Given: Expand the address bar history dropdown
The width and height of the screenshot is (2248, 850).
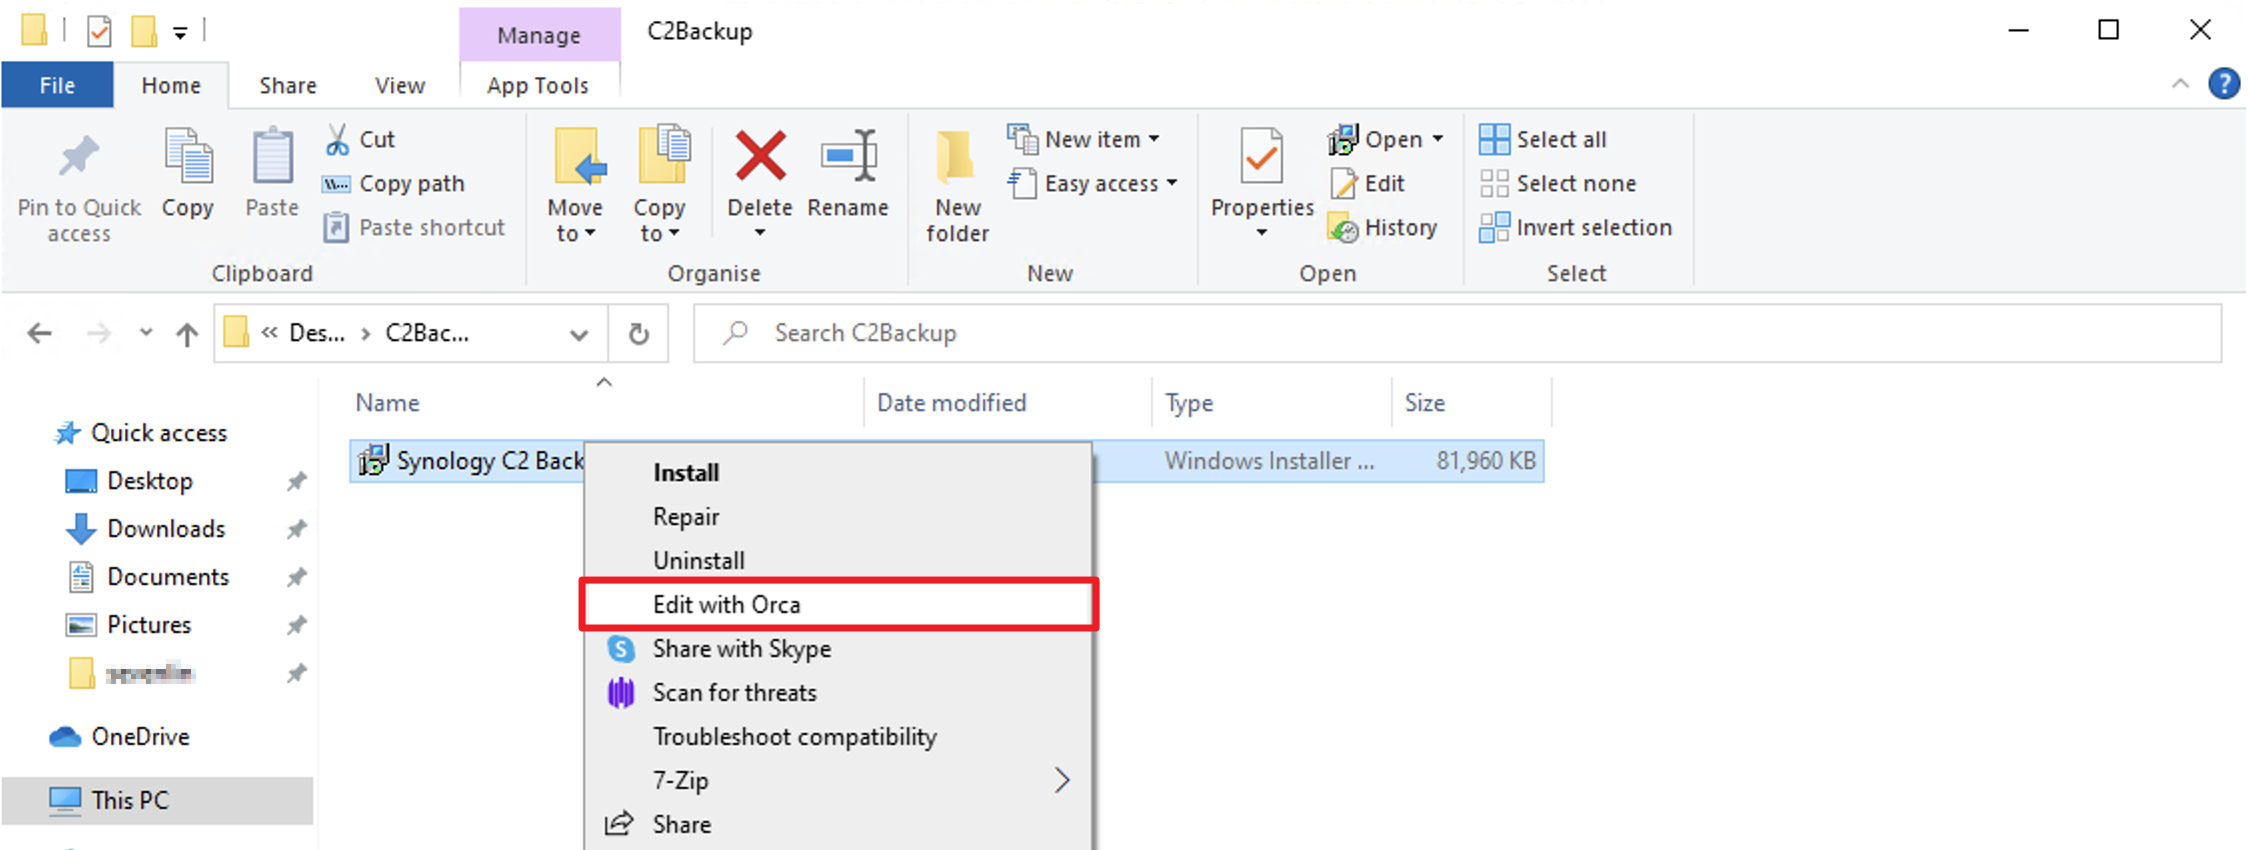Looking at the screenshot, I should coord(579,334).
